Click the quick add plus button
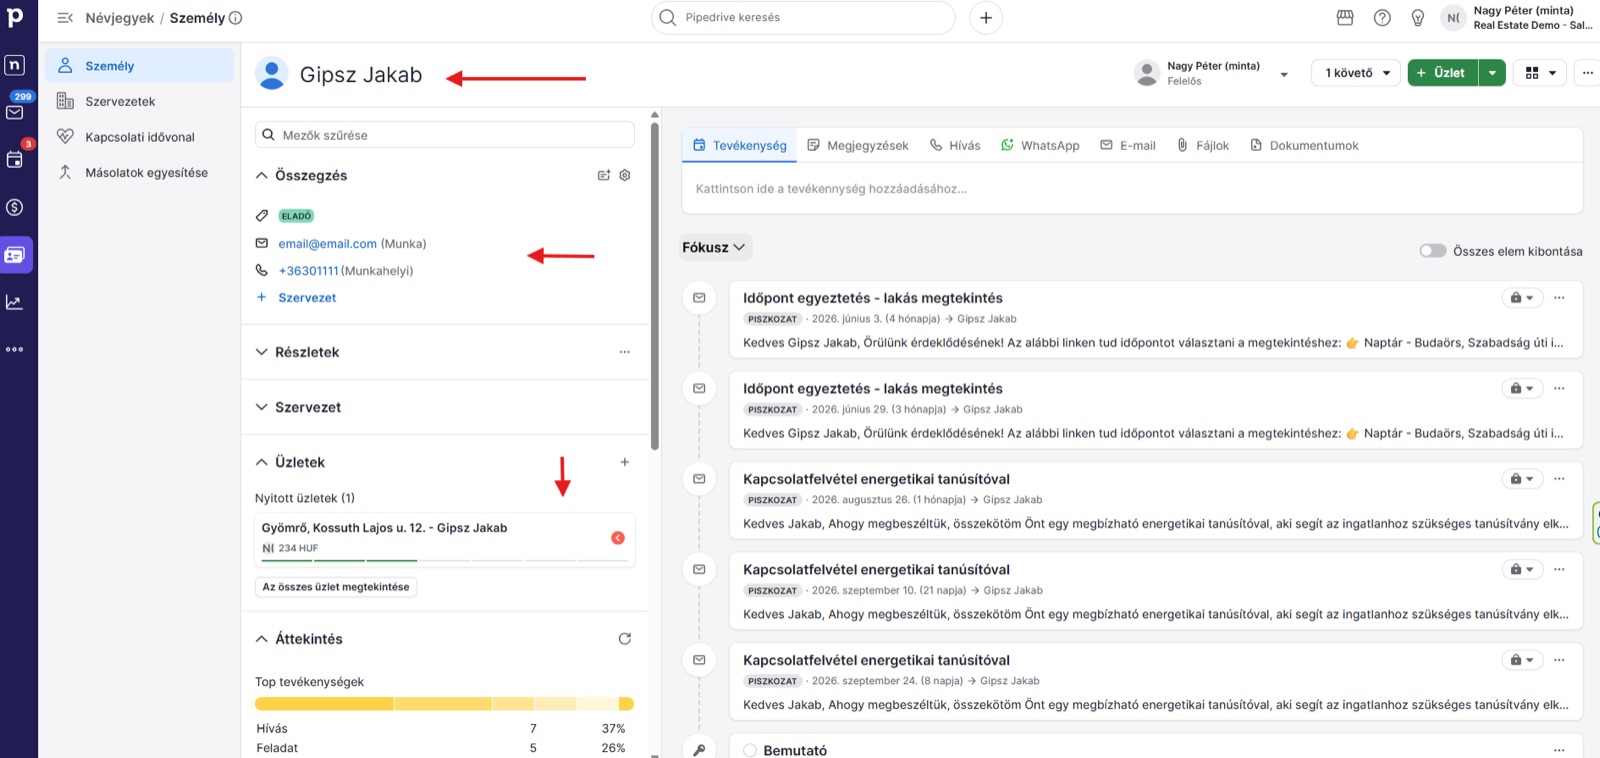Image resolution: width=1600 pixels, height=758 pixels. point(986,18)
